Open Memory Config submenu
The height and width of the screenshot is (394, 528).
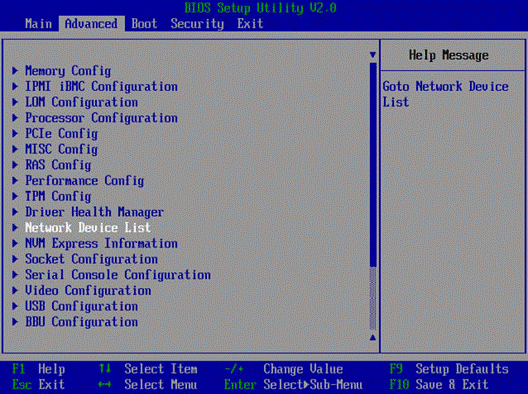click(x=68, y=71)
